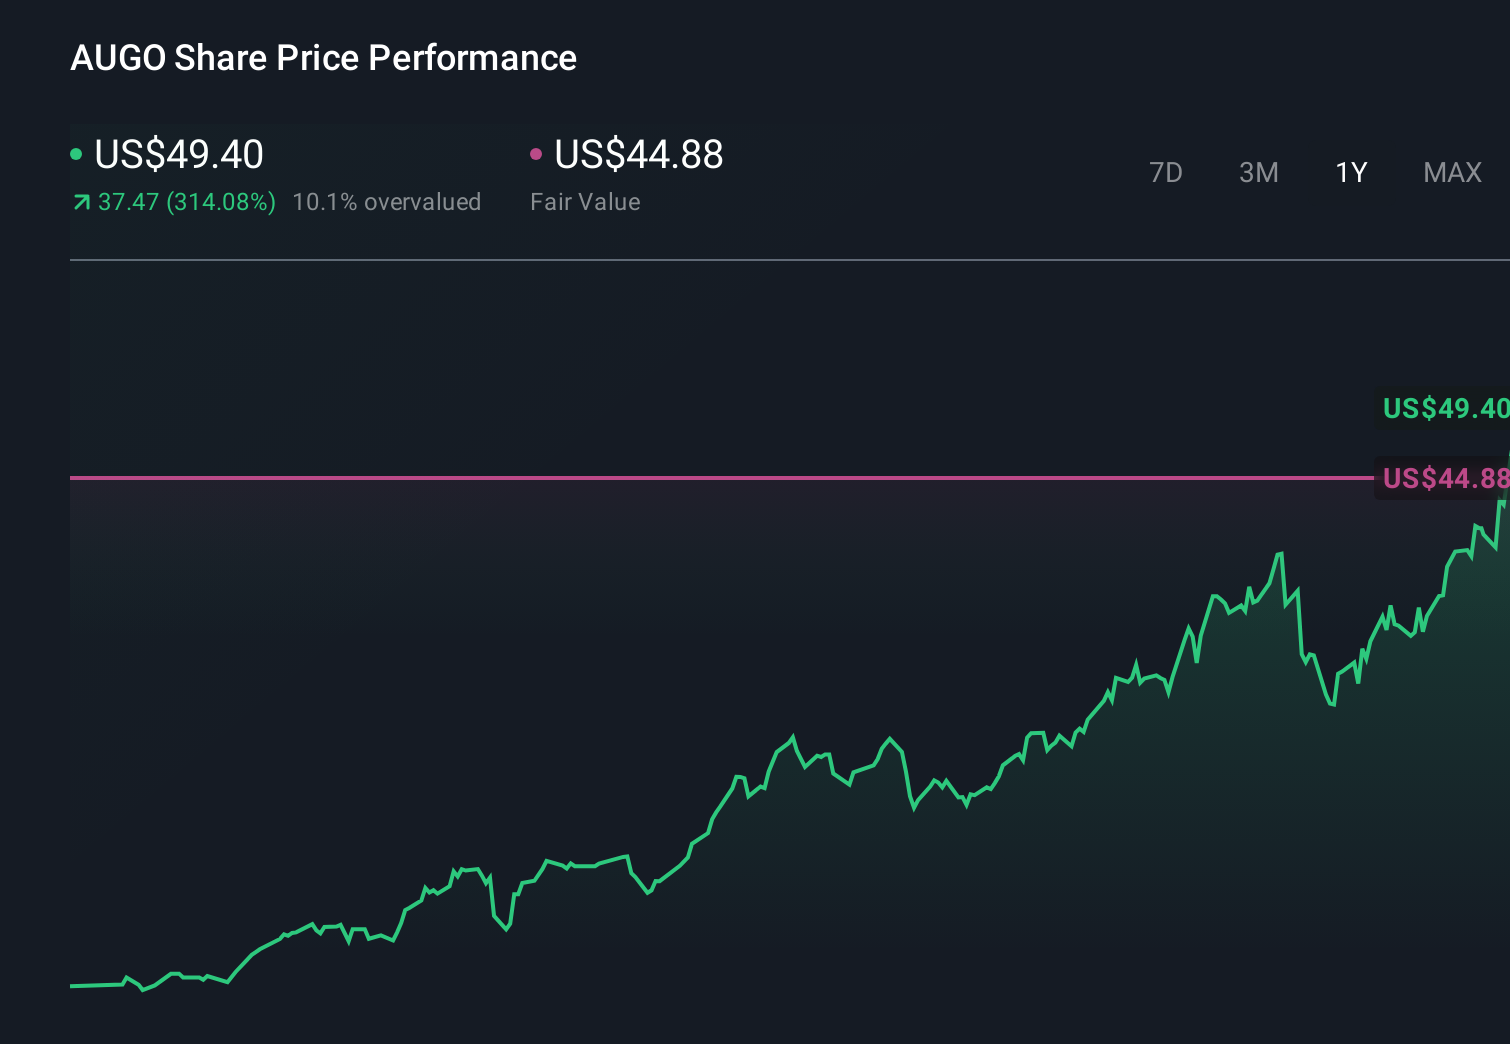Viewport: 1510px width, 1044px height.
Task: Select the 7D time range
Action: click(1166, 172)
